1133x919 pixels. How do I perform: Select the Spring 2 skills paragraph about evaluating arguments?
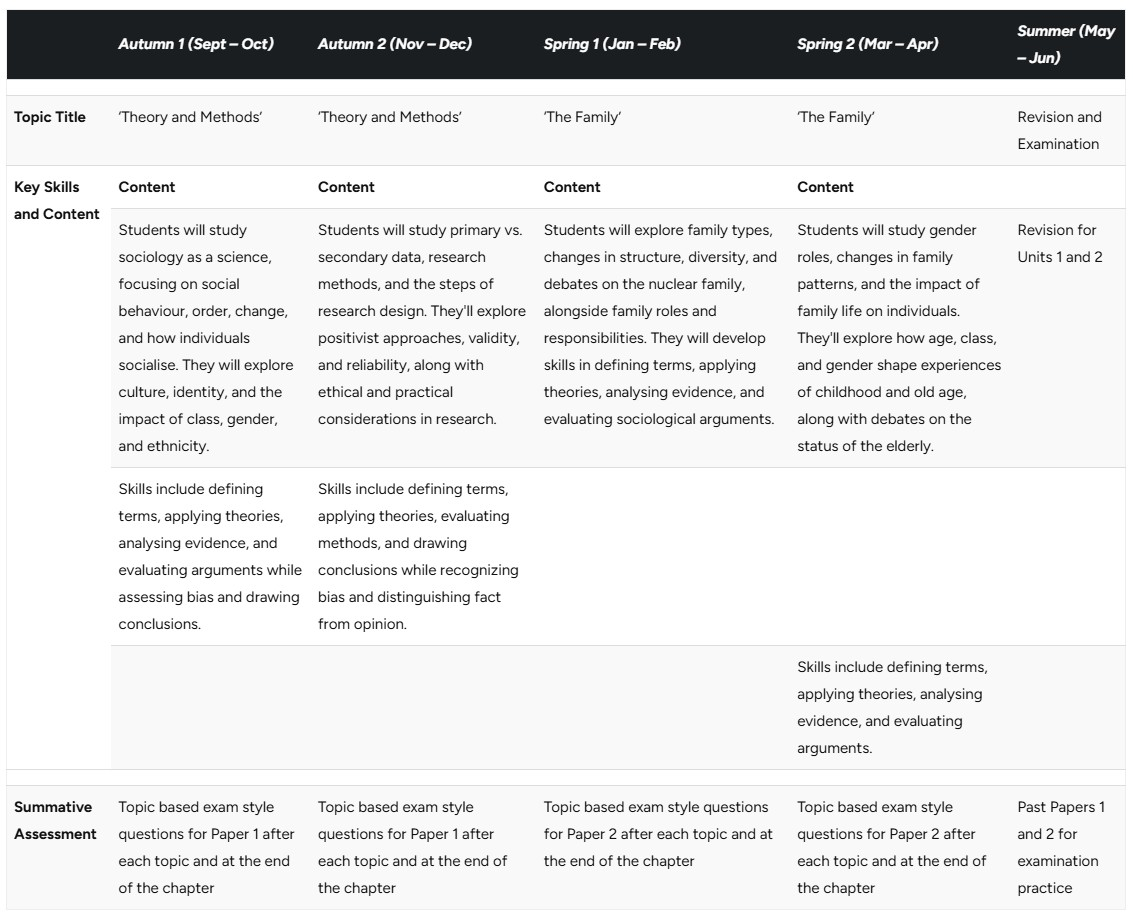(x=892, y=707)
